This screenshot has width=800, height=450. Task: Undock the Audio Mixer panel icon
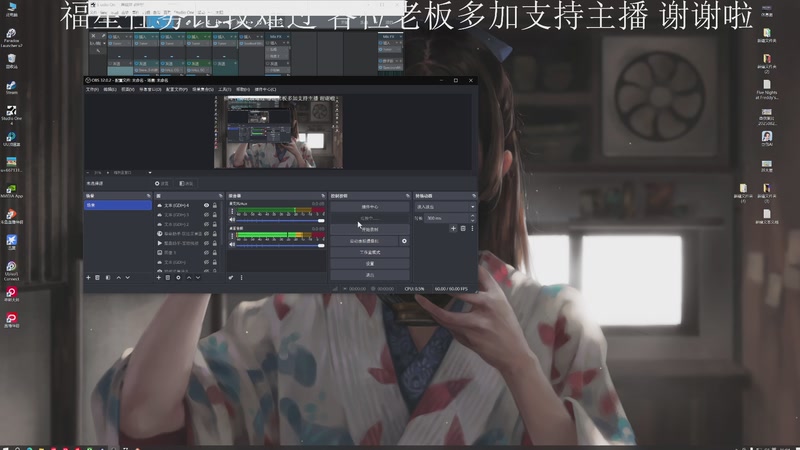[x=322, y=196]
